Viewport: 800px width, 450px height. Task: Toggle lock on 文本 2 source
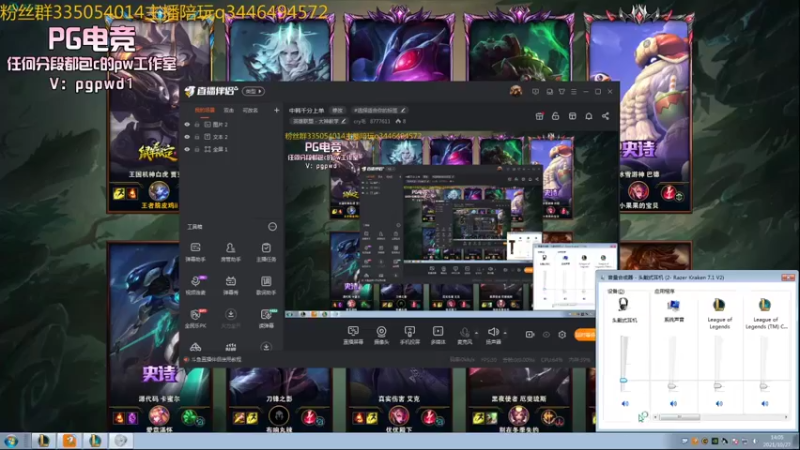197,137
